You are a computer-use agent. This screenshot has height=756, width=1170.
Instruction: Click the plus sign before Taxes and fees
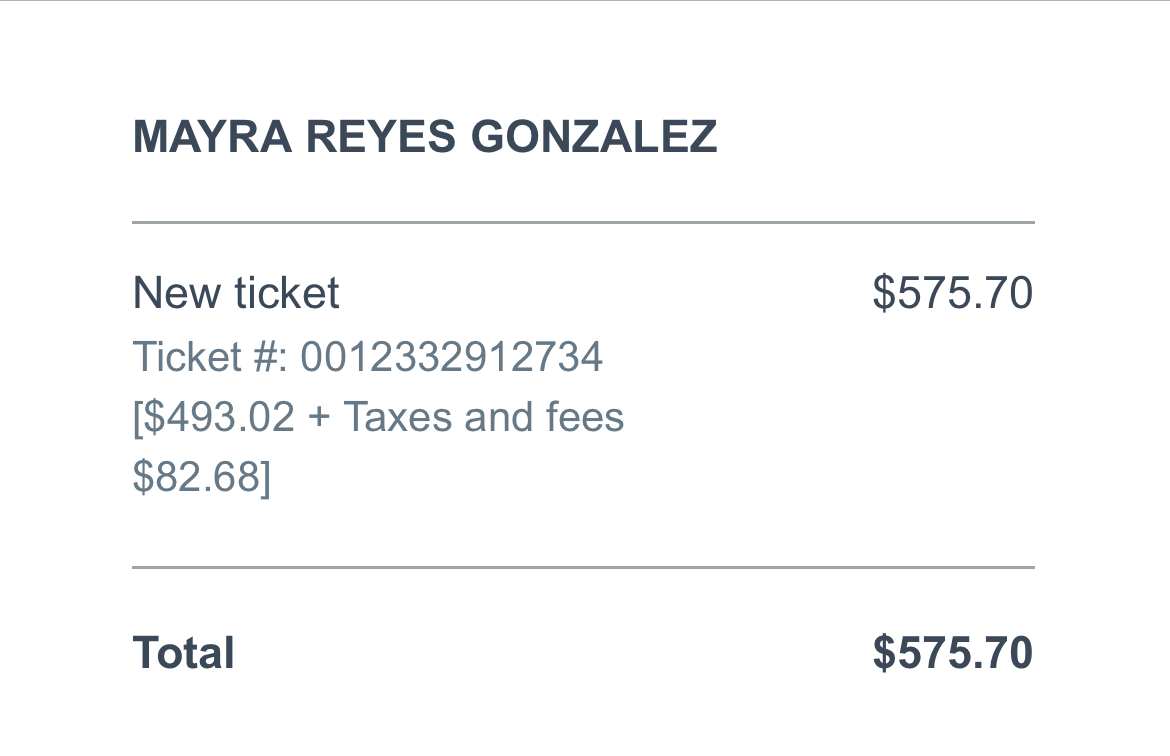click(x=319, y=417)
